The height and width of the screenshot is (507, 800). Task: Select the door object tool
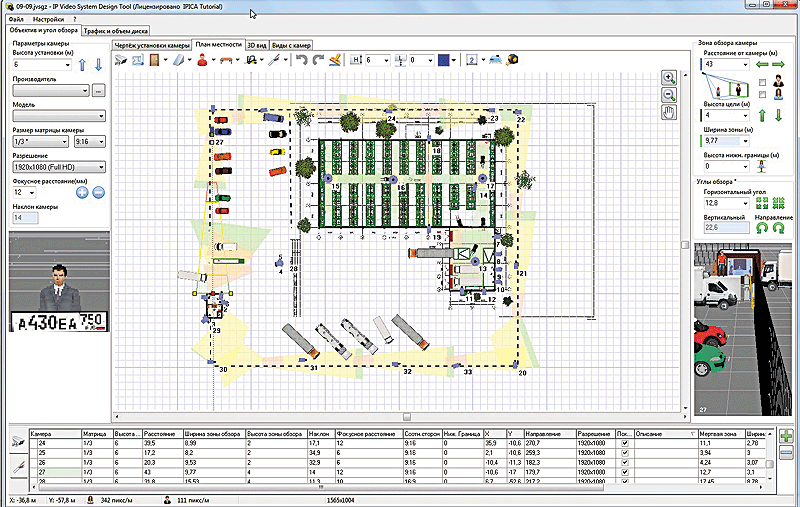click(155, 61)
